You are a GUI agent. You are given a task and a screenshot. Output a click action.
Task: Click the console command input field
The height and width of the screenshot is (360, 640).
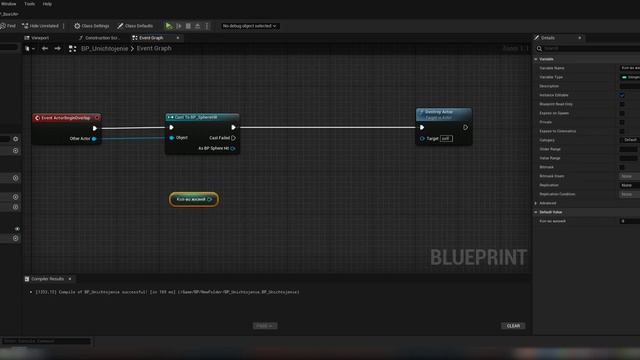46,341
